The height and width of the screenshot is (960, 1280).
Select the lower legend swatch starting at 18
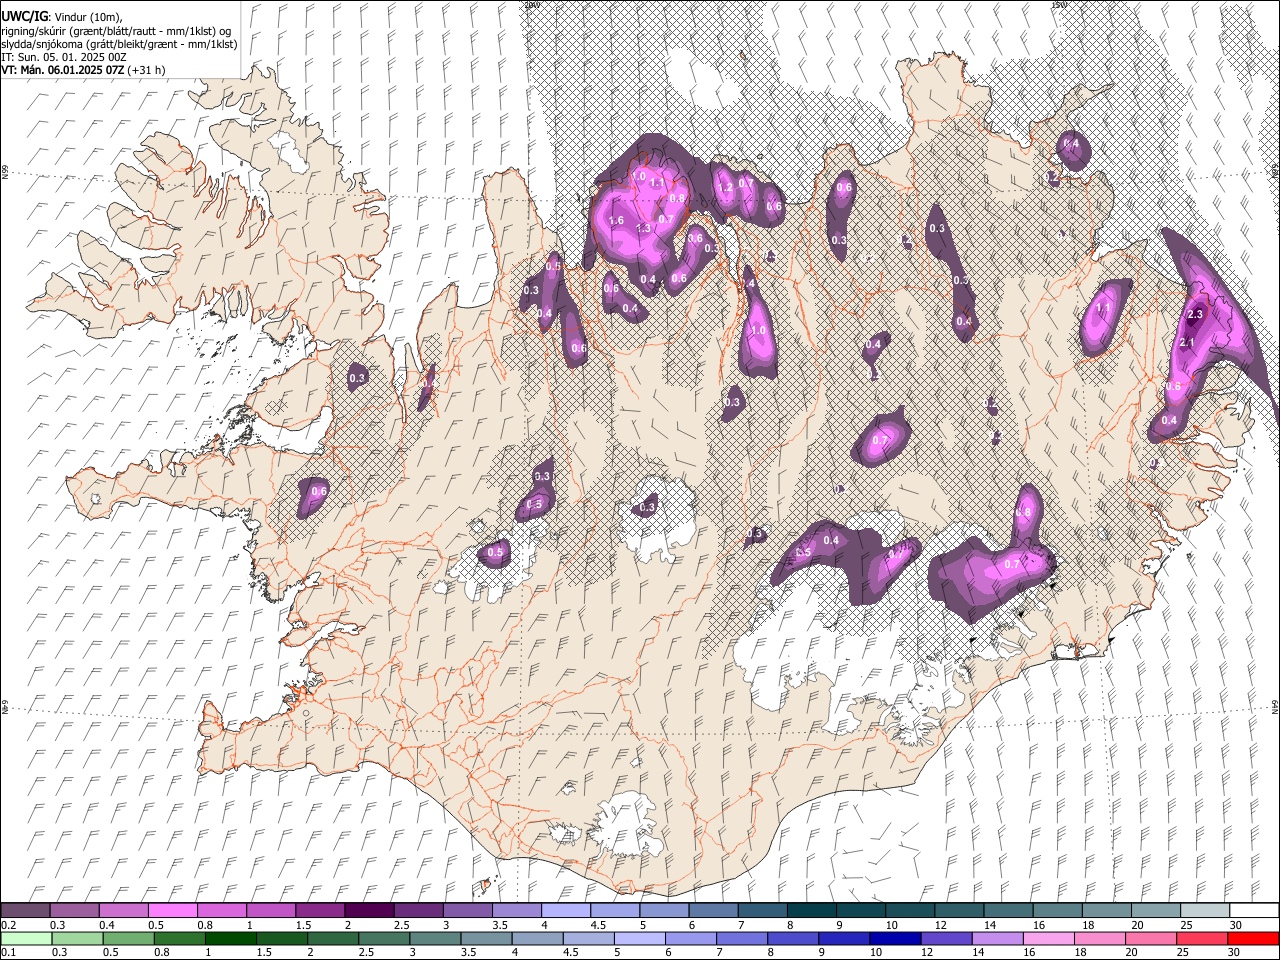(x=1099, y=938)
